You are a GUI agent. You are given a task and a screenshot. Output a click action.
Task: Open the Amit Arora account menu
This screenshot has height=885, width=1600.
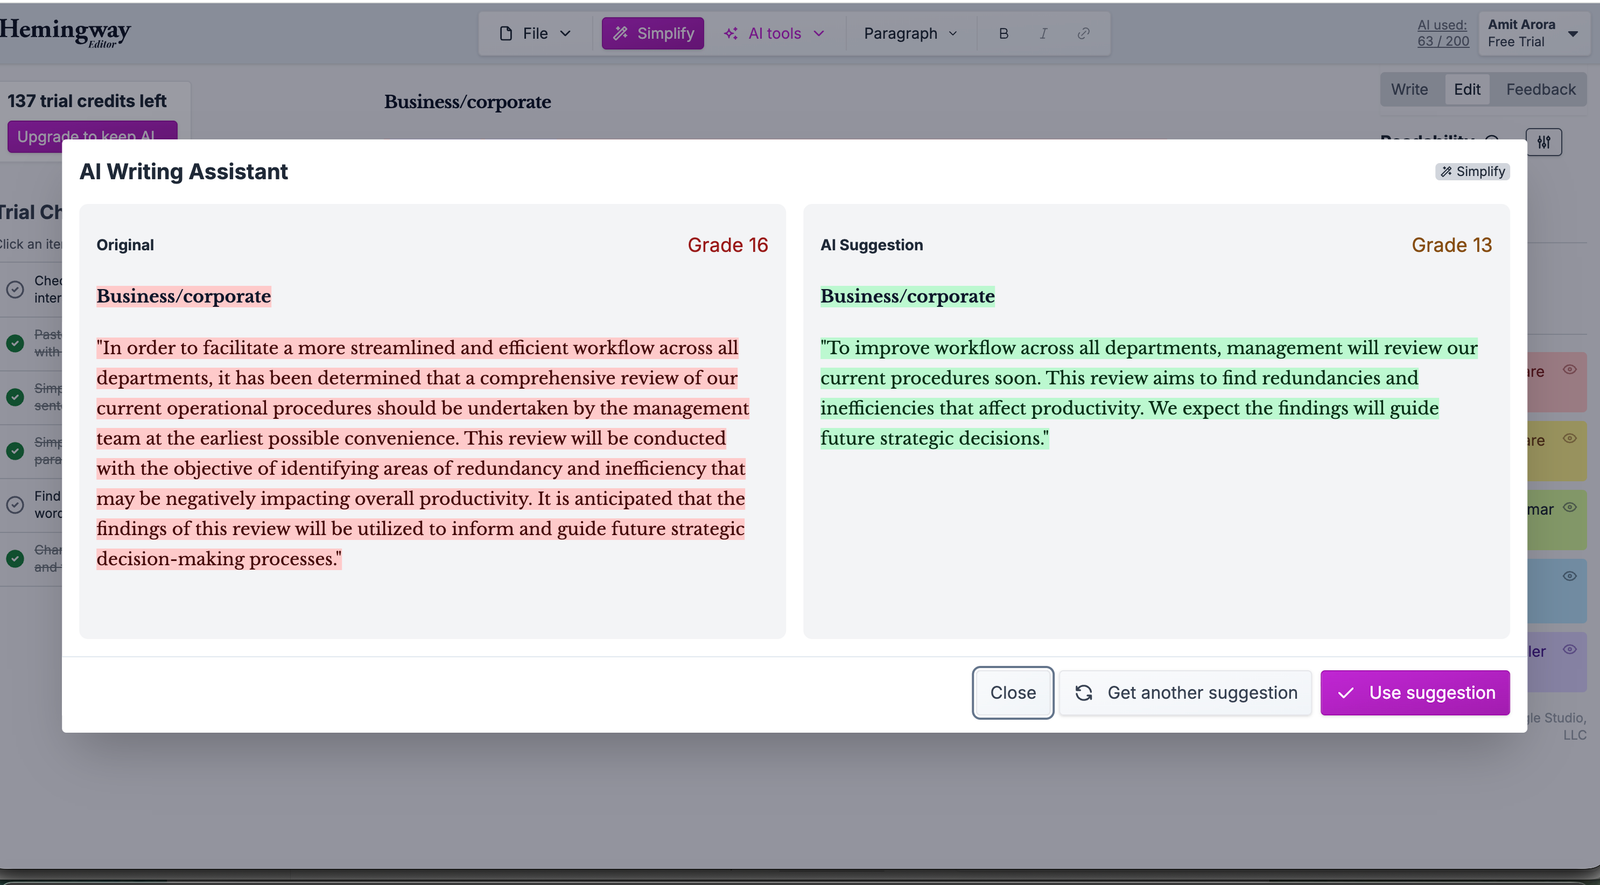point(1532,33)
